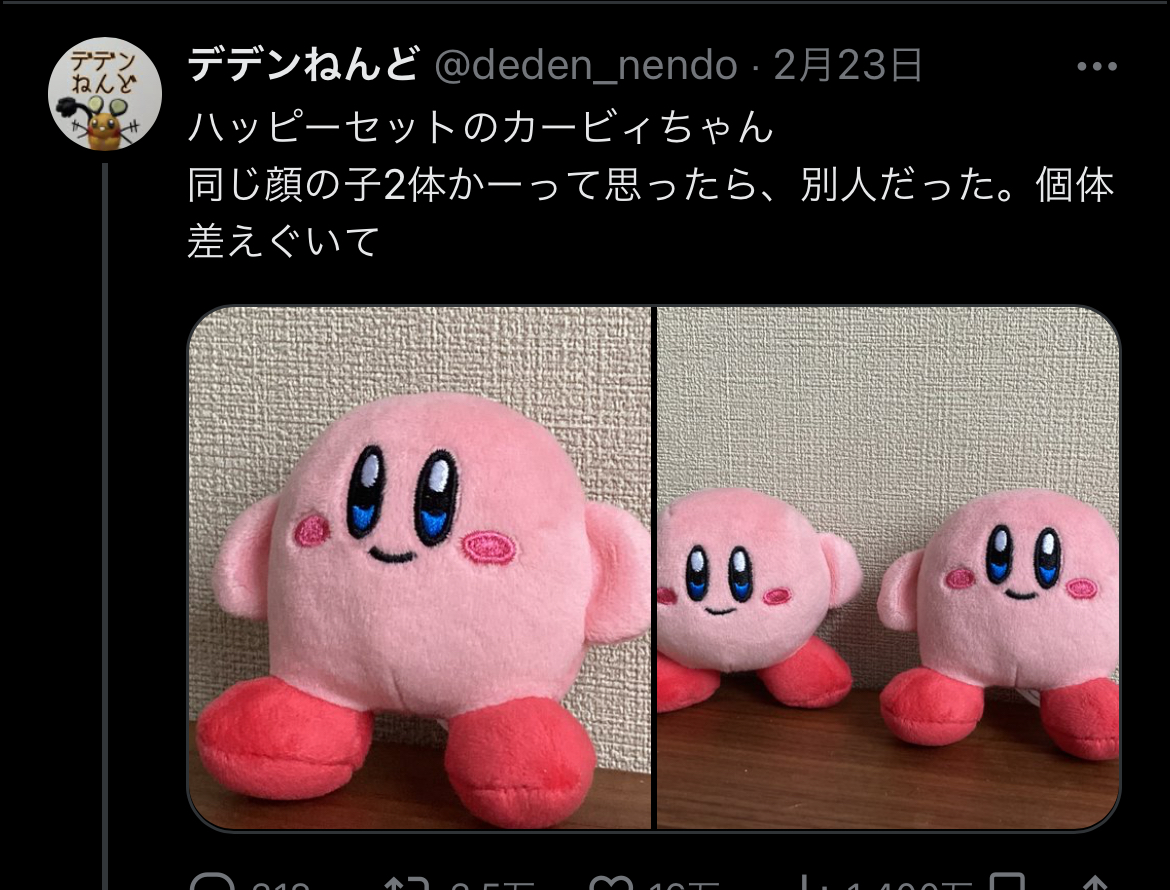Click the like count next to heart
Screen dimensions: 1170x890
coord(683,885)
